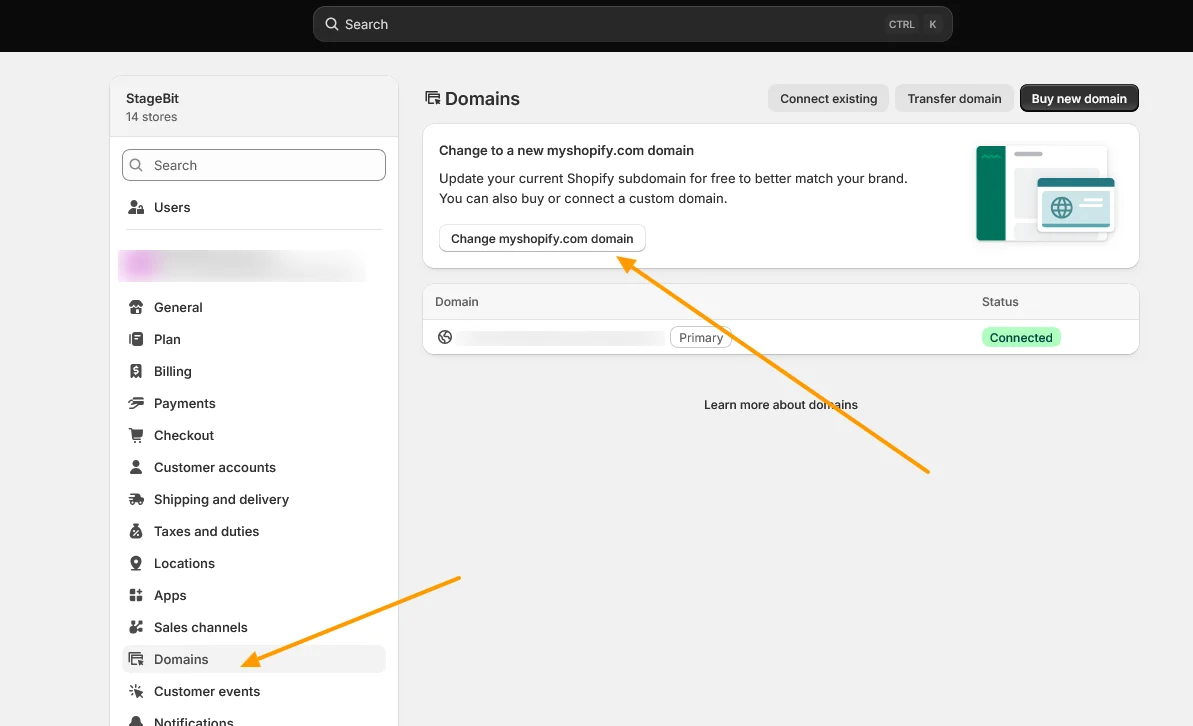Open the Users page
Viewport: 1193px width, 726px height.
coord(253,207)
